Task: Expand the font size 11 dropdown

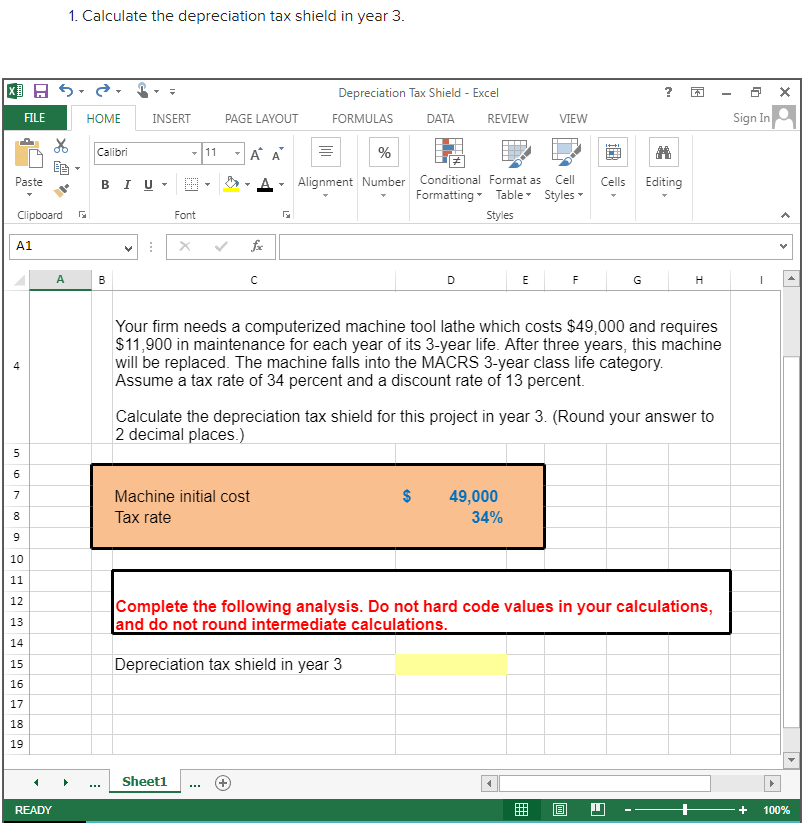Action: (x=237, y=153)
